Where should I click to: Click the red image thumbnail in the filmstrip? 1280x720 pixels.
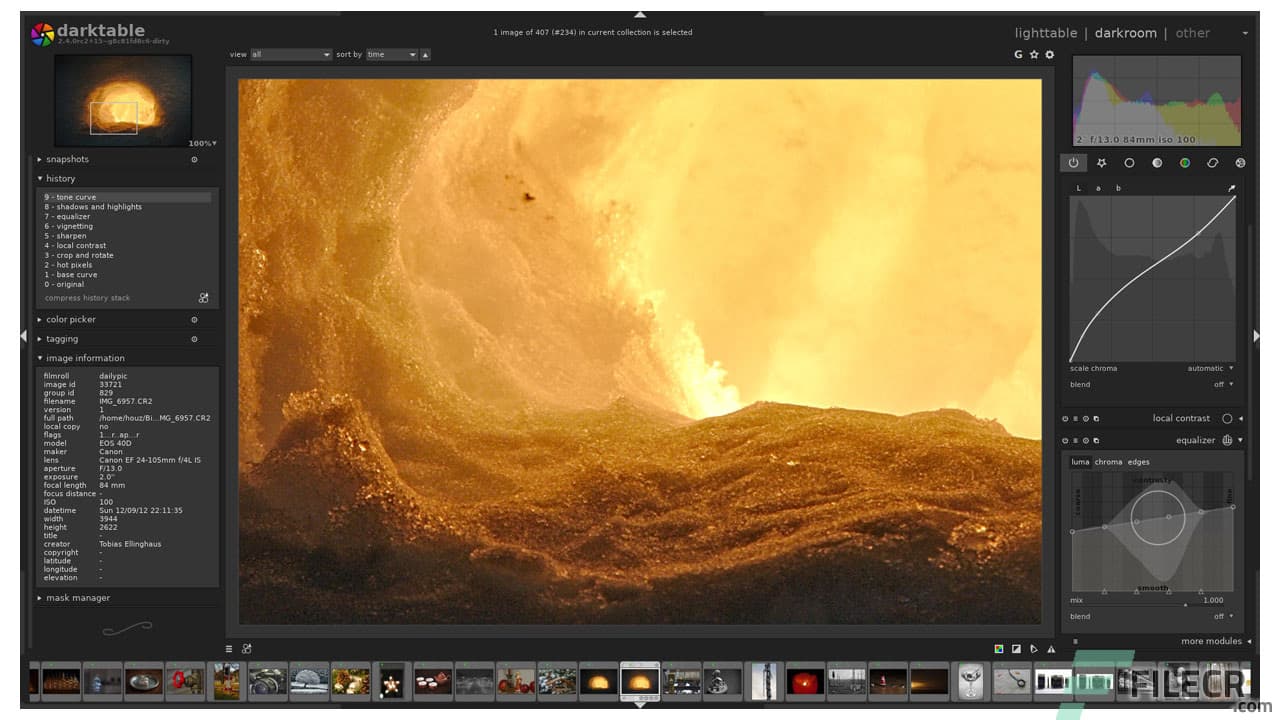pos(805,681)
